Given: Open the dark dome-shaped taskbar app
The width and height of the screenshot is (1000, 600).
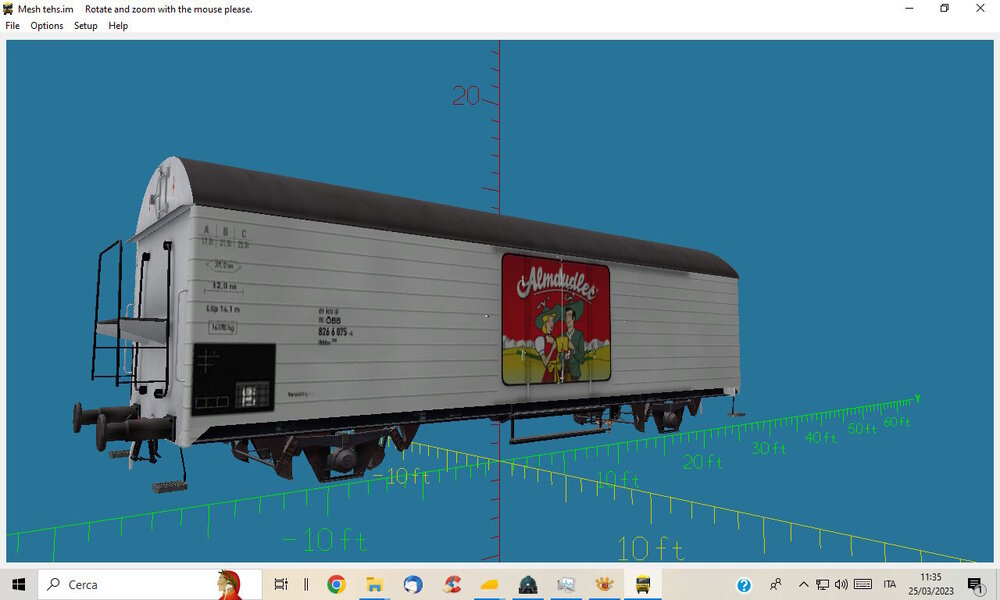Looking at the screenshot, I should 528,584.
